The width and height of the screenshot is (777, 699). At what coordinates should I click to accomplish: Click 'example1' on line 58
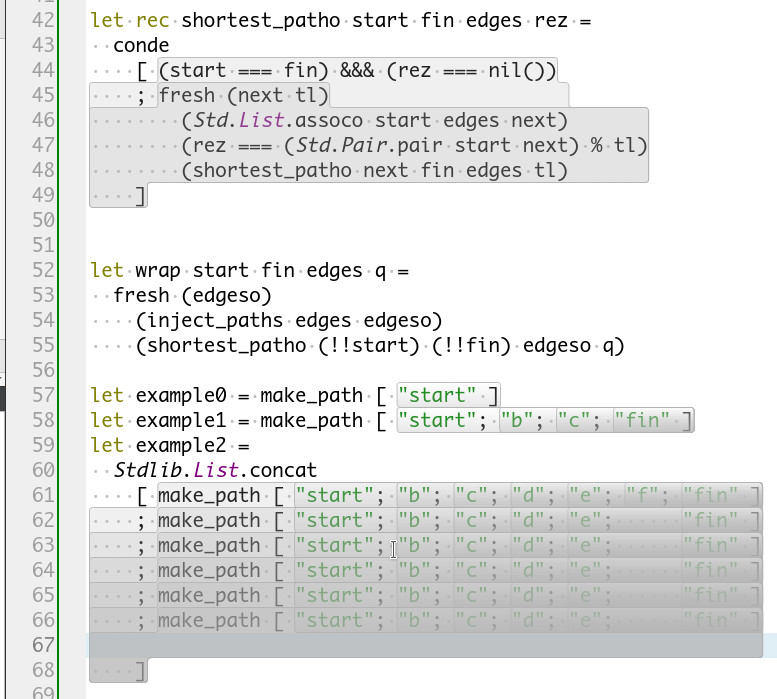pos(181,420)
